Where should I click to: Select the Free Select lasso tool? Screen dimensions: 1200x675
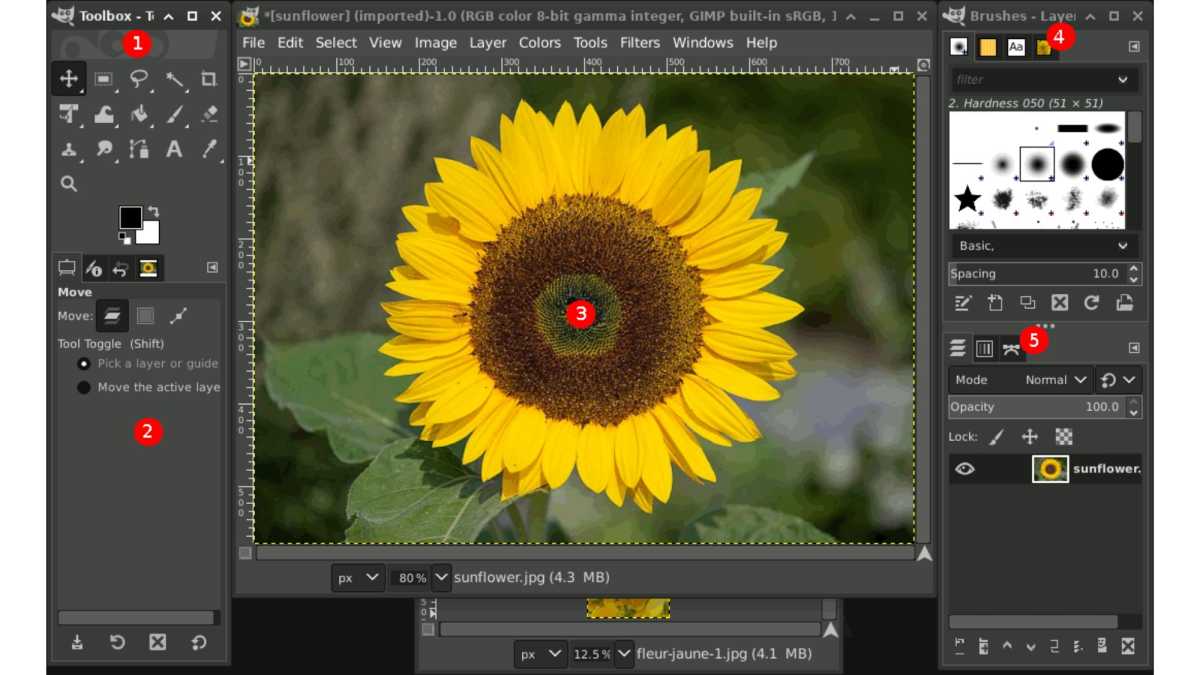139,79
